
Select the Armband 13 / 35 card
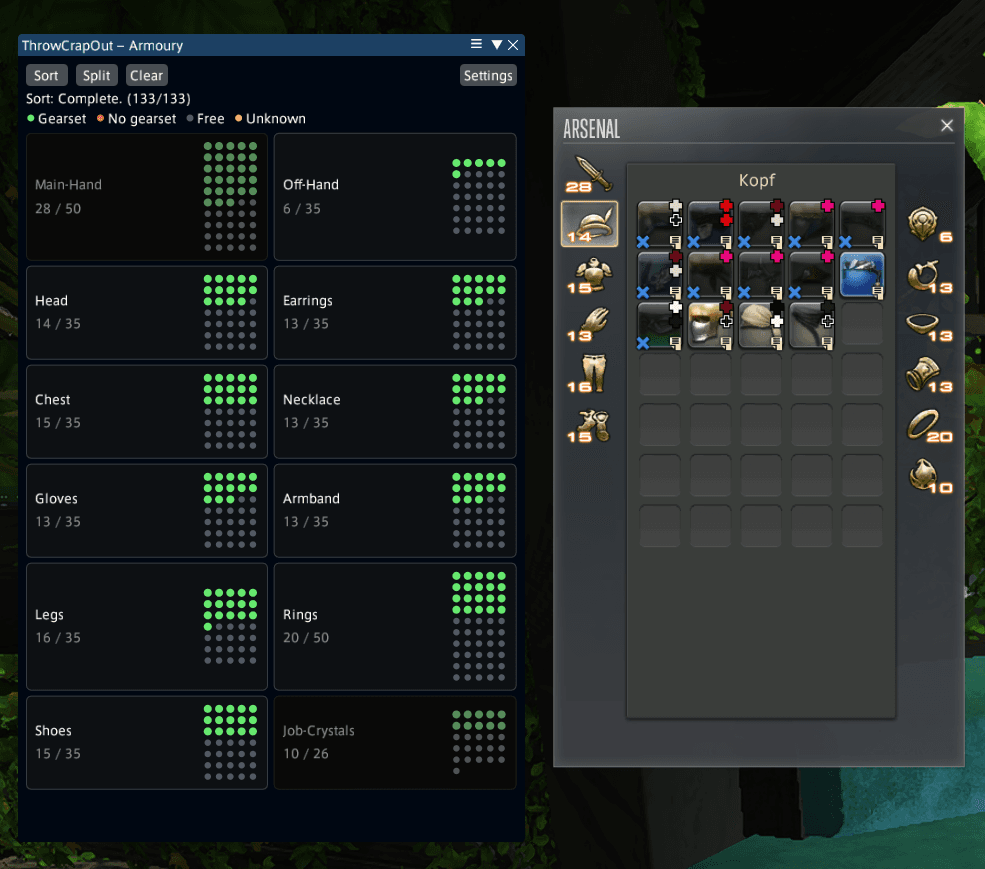(x=395, y=510)
